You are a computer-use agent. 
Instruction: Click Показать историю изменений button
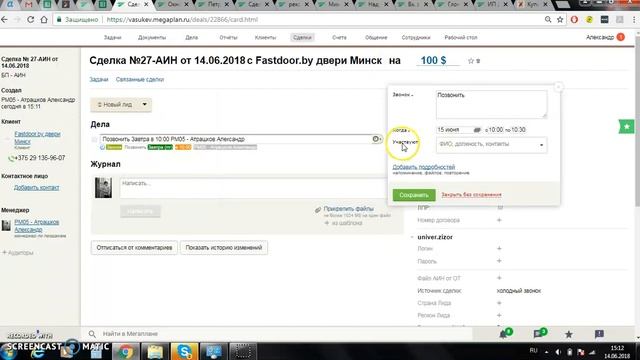(x=224, y=248)
